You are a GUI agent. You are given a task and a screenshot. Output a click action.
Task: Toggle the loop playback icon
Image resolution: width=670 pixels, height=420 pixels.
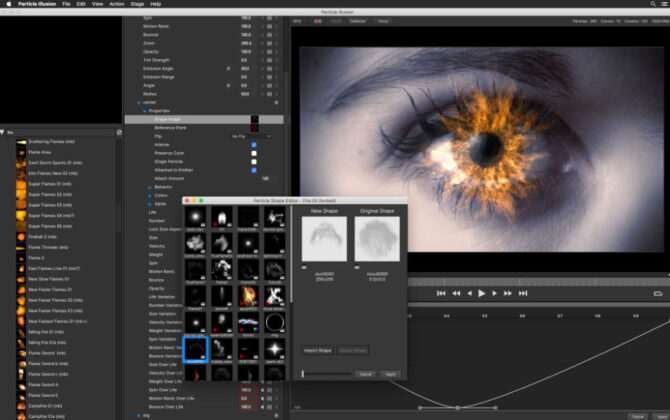tap(658, 293)
